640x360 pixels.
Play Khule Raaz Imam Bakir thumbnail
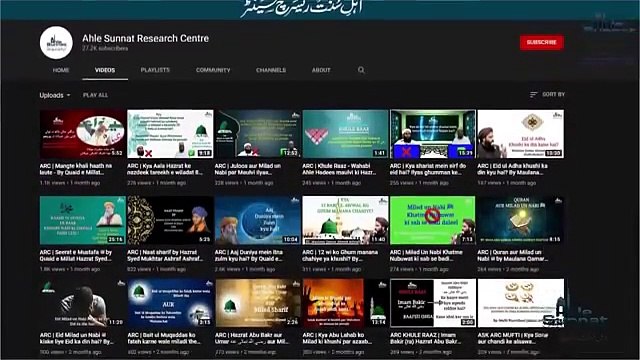[x=433, y=303]
